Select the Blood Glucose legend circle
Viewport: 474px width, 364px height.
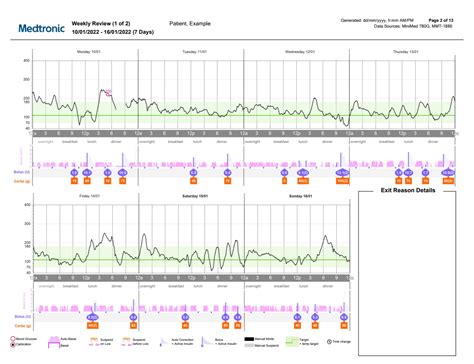(13, 339)
